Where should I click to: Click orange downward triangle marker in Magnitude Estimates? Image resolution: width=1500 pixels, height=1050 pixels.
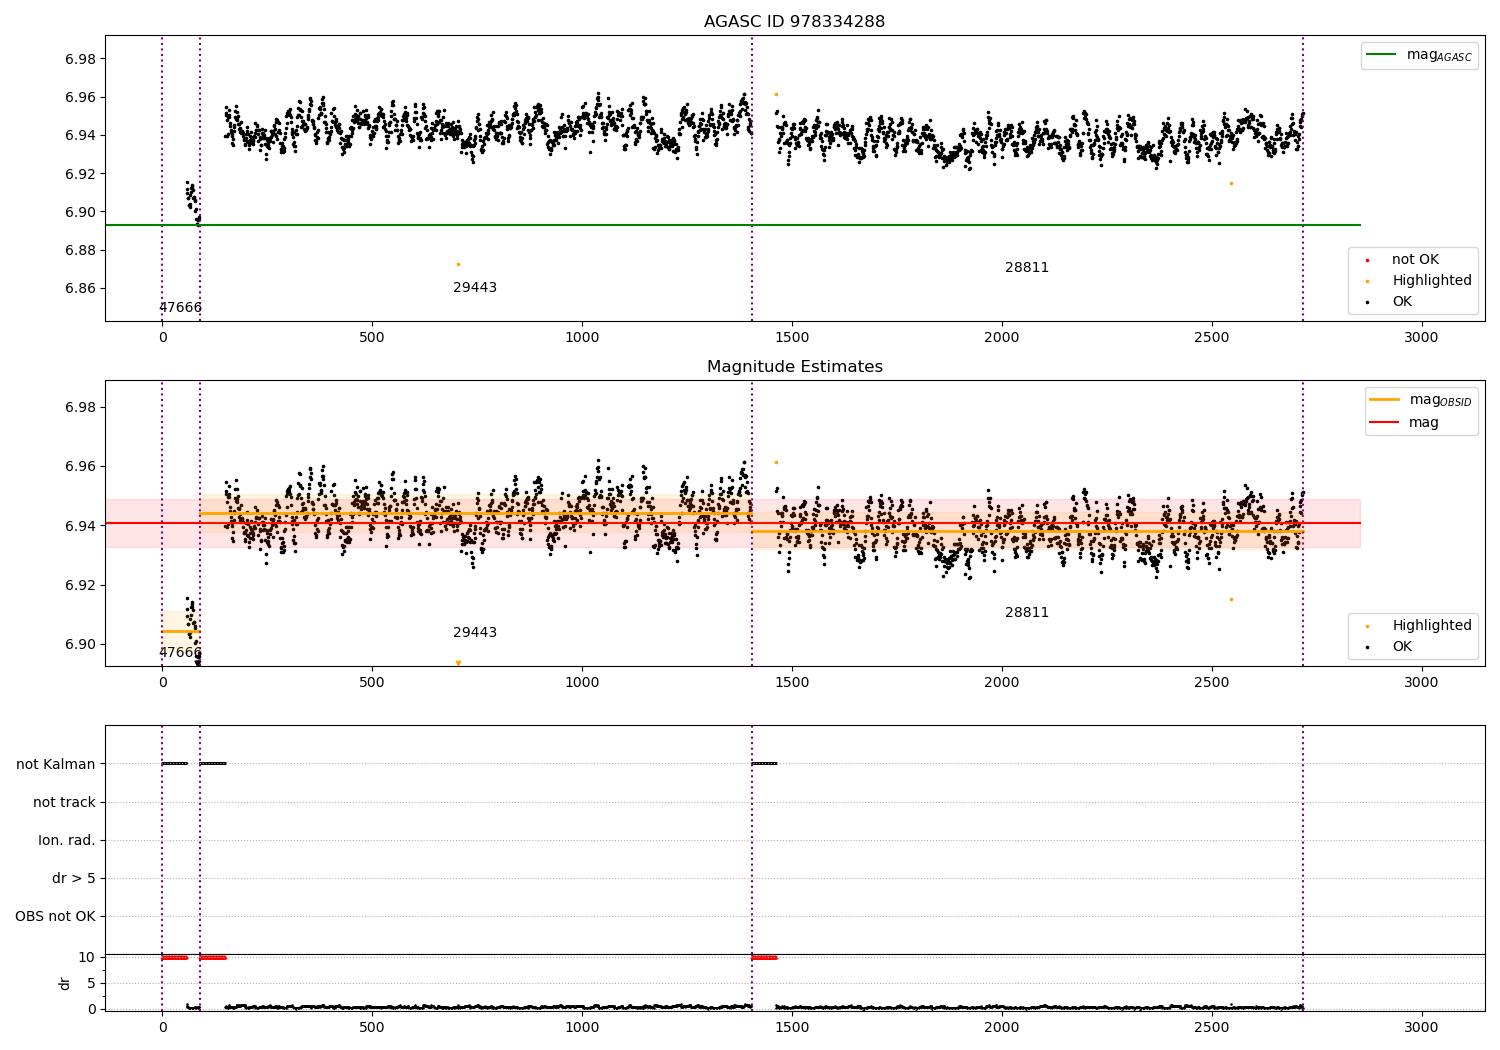click(458, 663)
